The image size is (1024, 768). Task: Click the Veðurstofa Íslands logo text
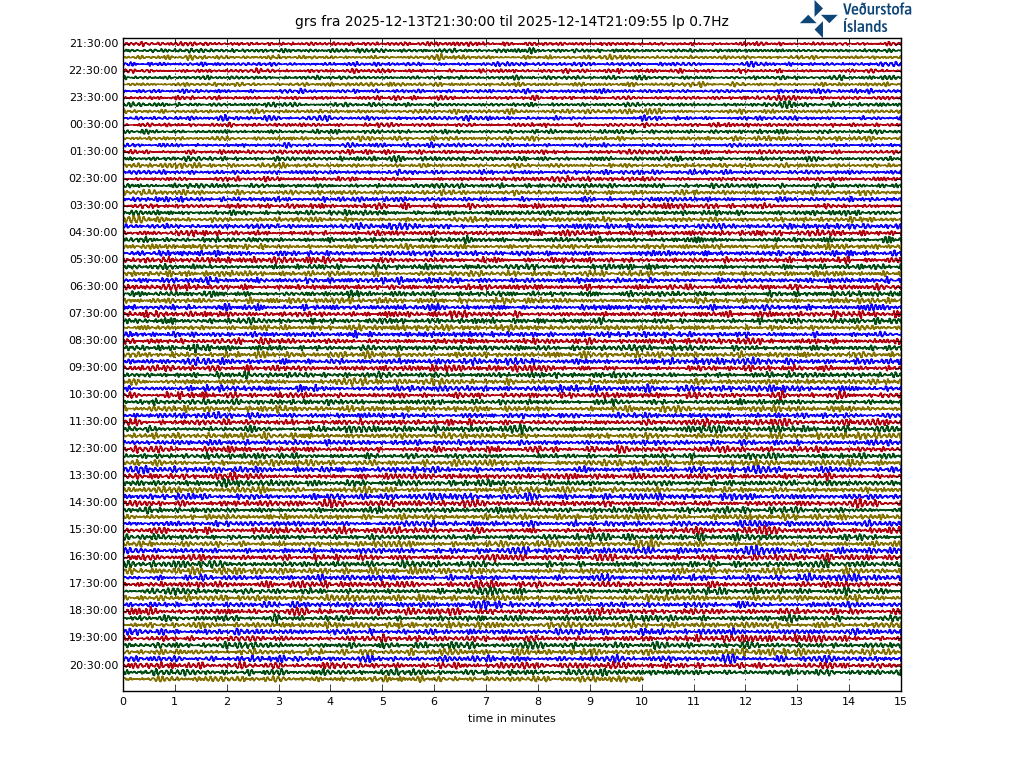point(876,18)
